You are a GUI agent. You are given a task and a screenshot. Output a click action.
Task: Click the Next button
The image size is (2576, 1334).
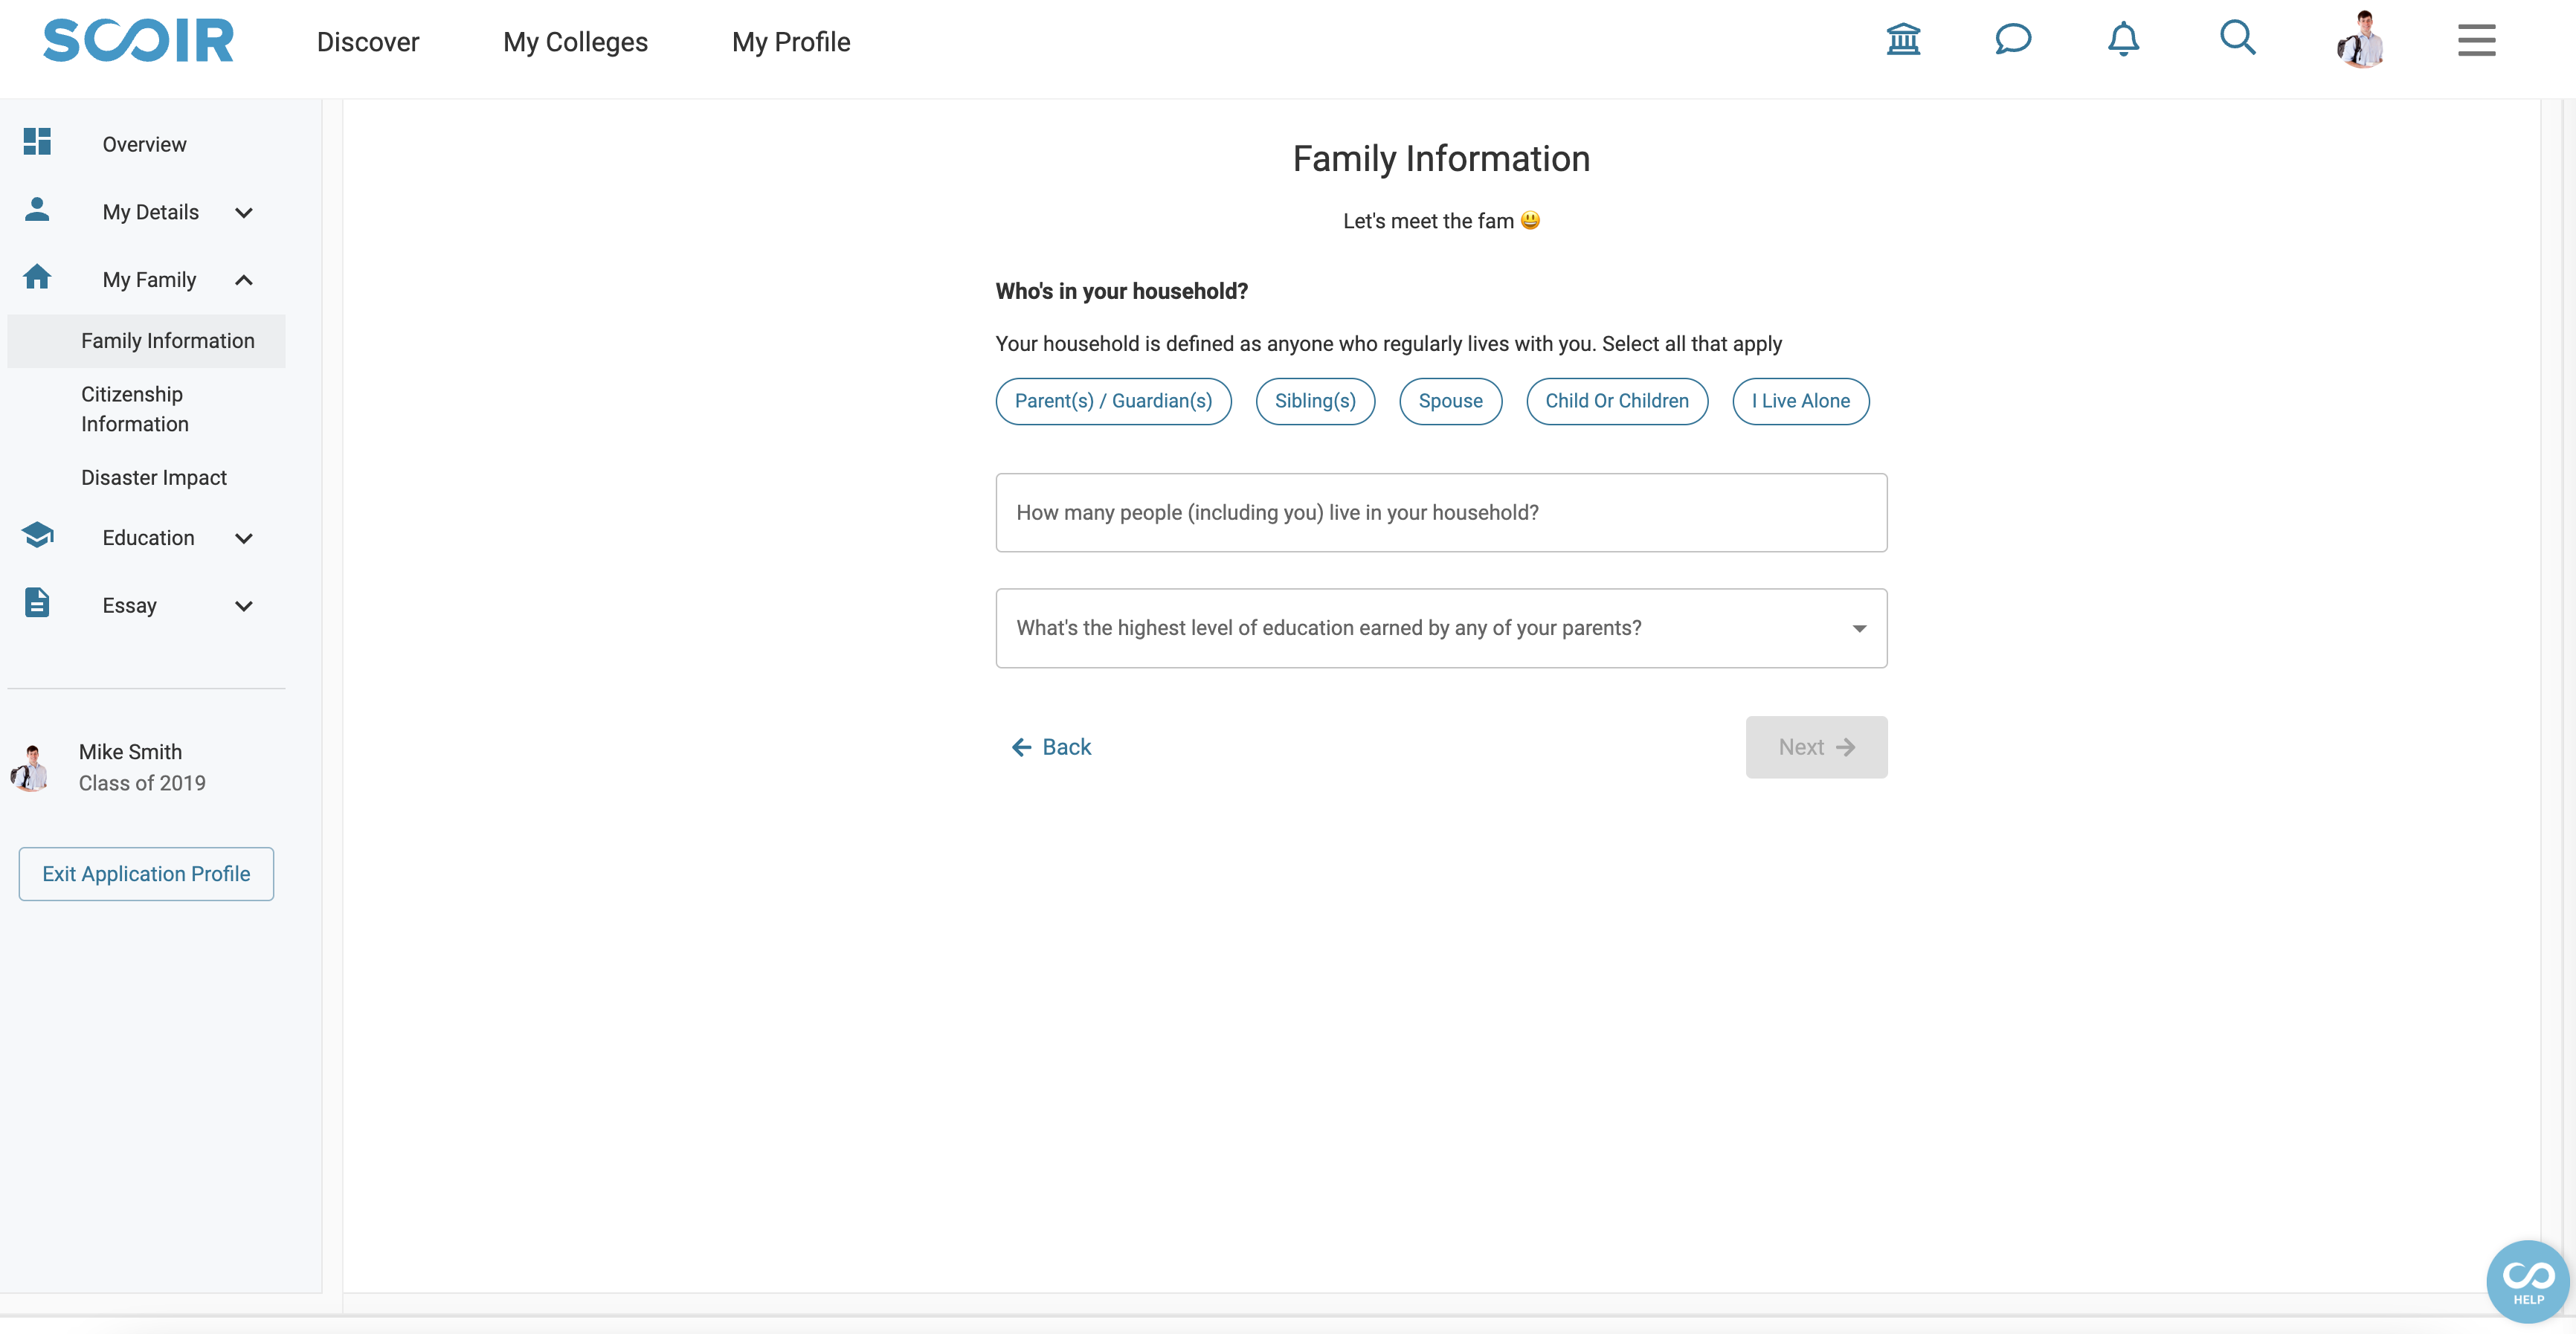point(1816,747)
